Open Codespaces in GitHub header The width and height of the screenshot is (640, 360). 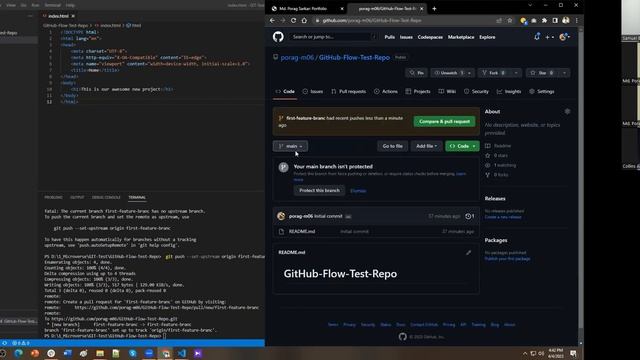click(x=430, y=37)
